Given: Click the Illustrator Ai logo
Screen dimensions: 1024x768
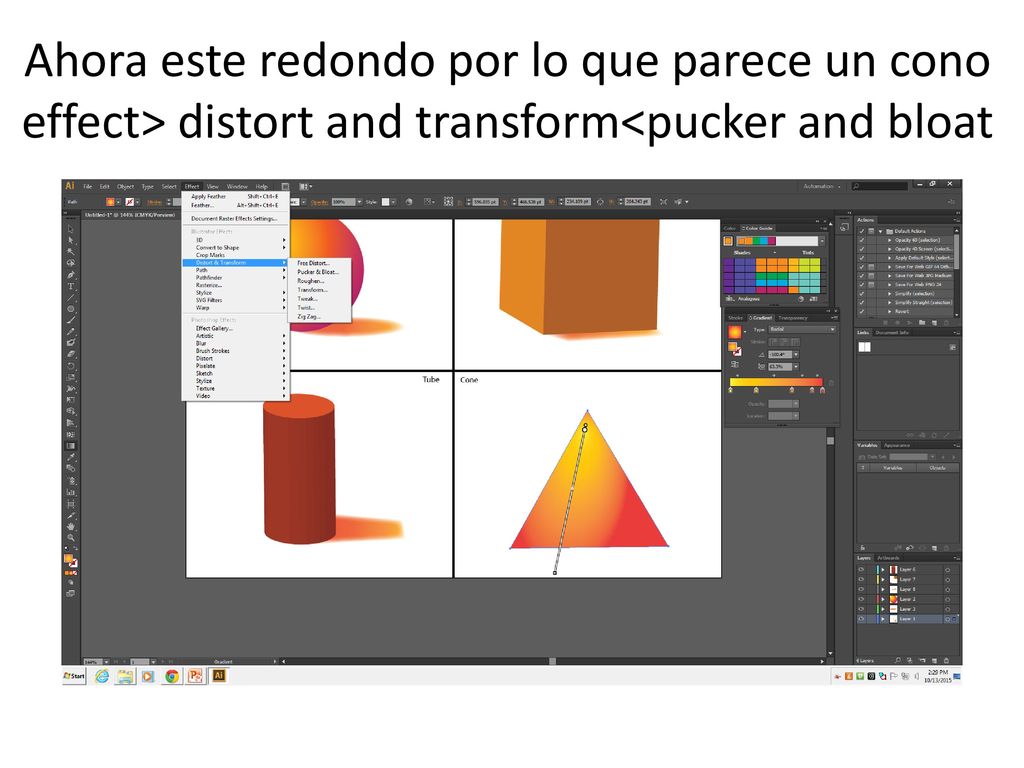Looking at the screenshot, I should (x=70, y=186).
